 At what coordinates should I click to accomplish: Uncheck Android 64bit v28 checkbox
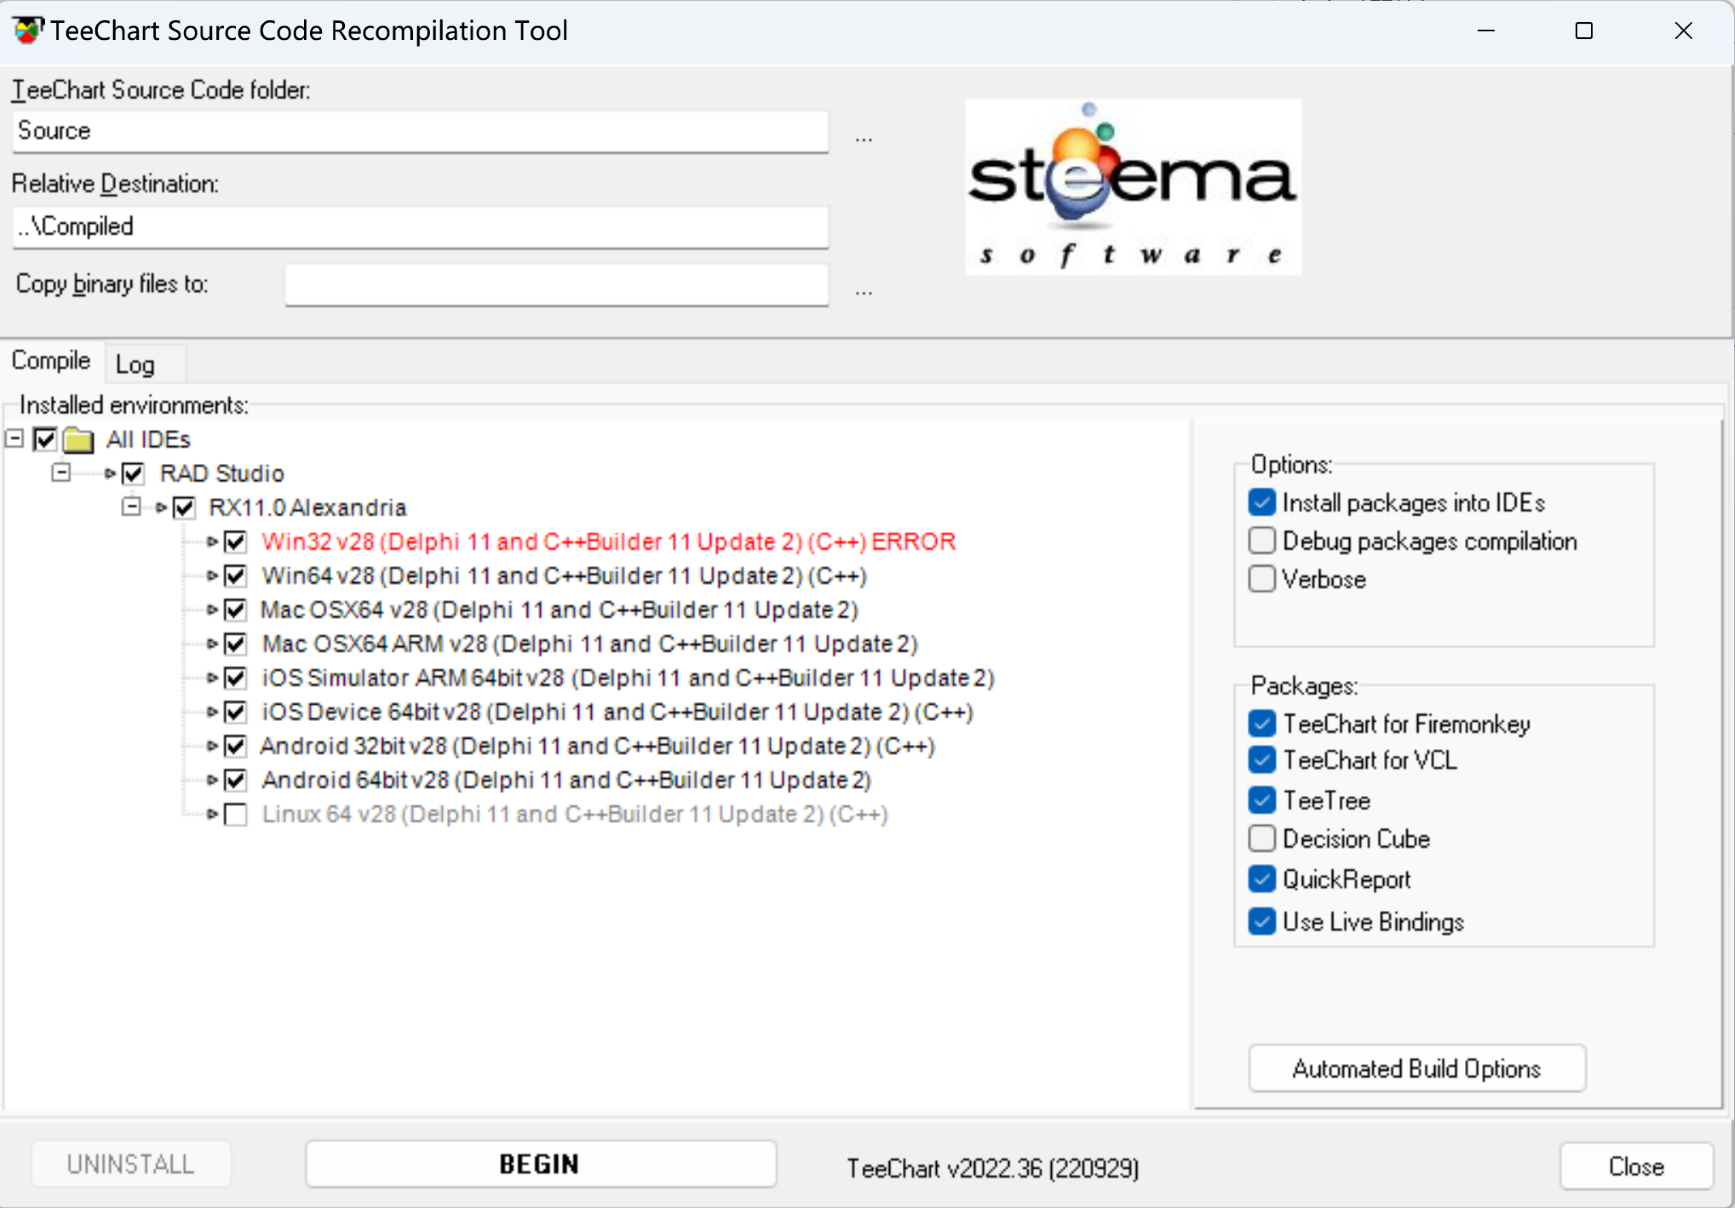[235, 779]
